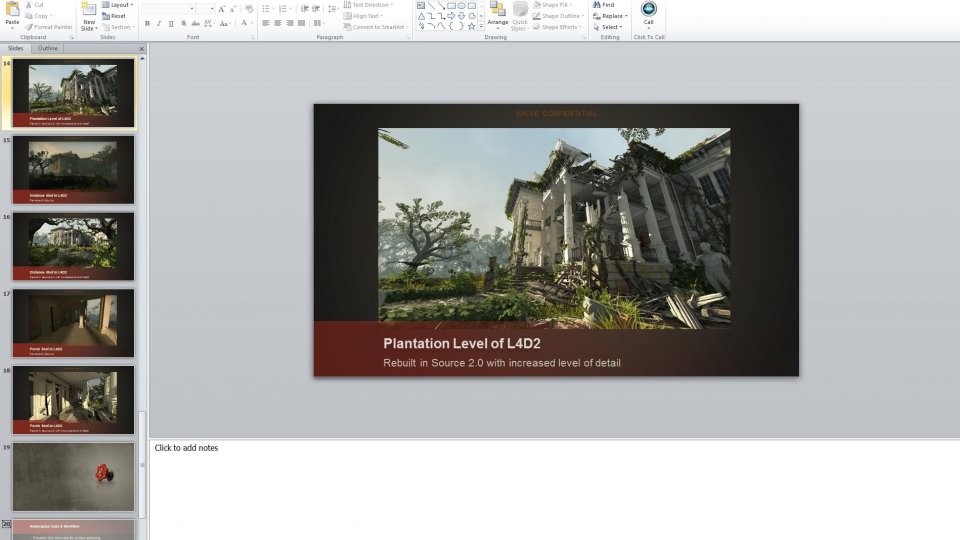Select the Line shape tool
Viewport: 960px width, 540px height.
[432, 6]
